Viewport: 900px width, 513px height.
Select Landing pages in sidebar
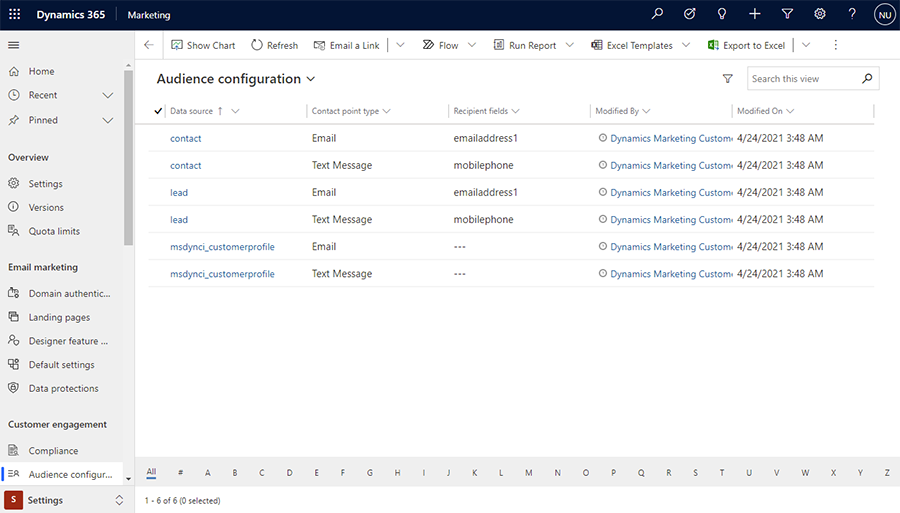59,317
